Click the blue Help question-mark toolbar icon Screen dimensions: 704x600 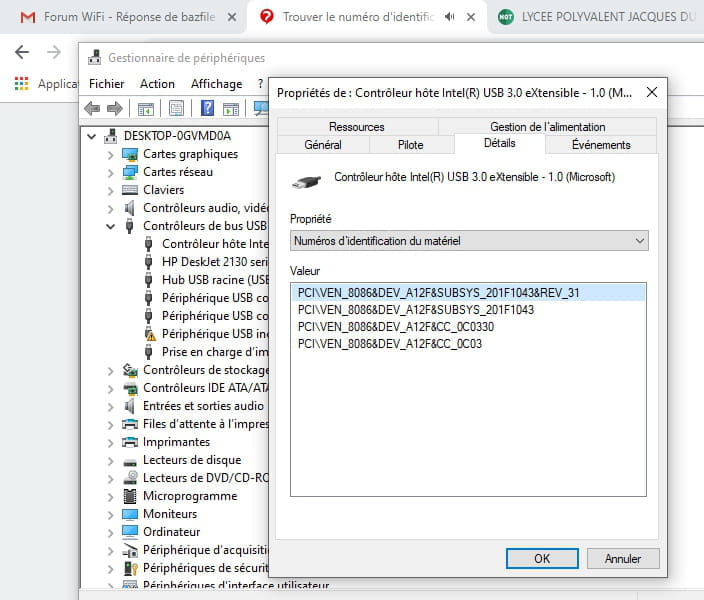click(x=207, y=108)
